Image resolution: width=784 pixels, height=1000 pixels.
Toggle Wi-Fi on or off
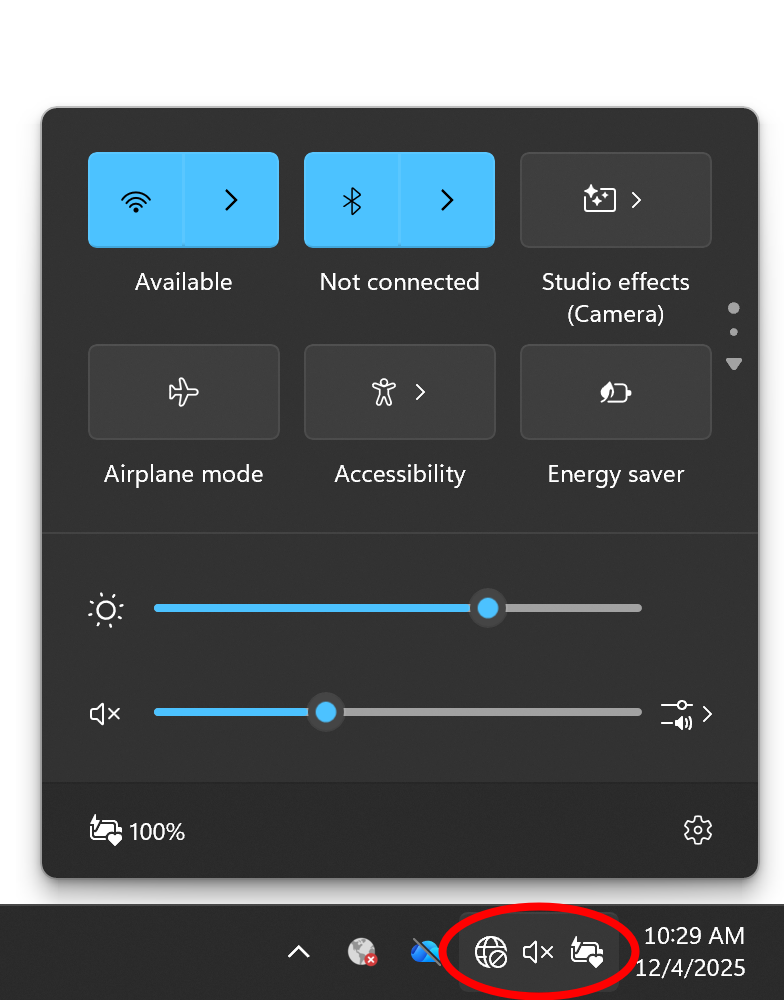point(136,200)
